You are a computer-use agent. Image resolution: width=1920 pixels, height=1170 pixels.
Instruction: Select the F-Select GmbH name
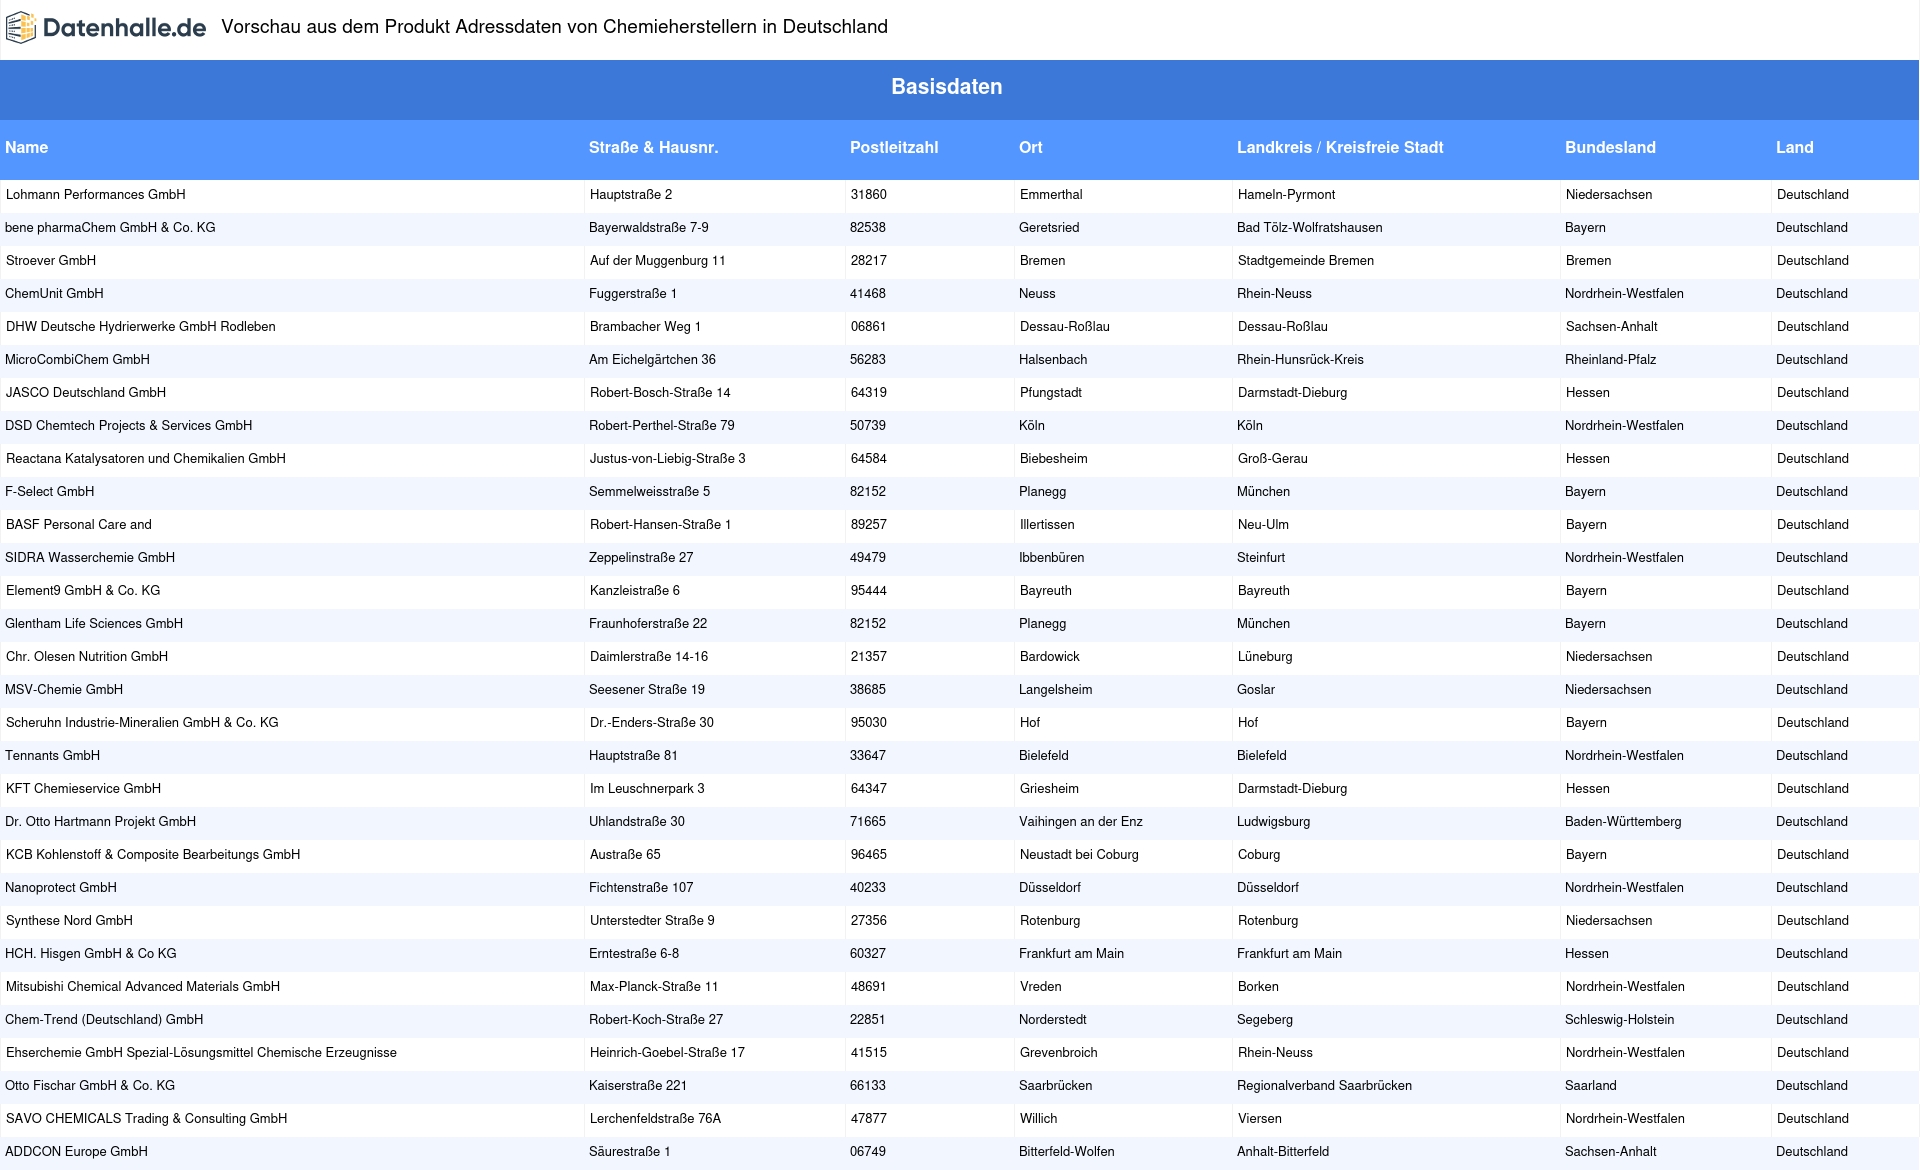49,492
